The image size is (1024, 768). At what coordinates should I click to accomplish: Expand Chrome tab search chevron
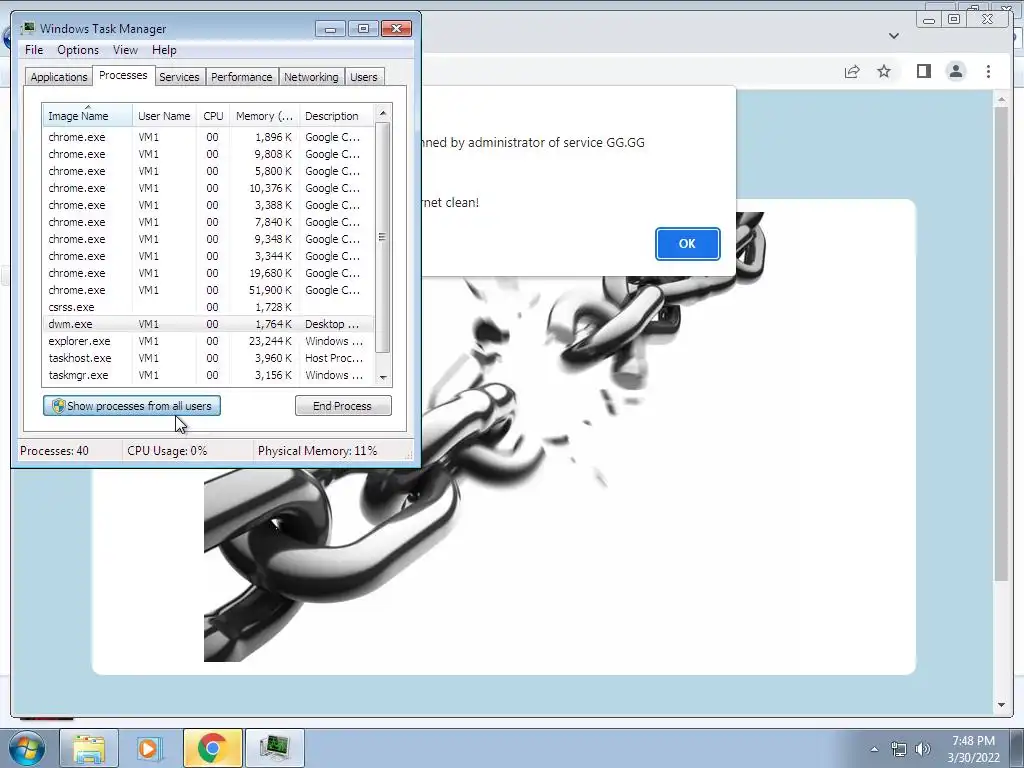coord(894,36)
